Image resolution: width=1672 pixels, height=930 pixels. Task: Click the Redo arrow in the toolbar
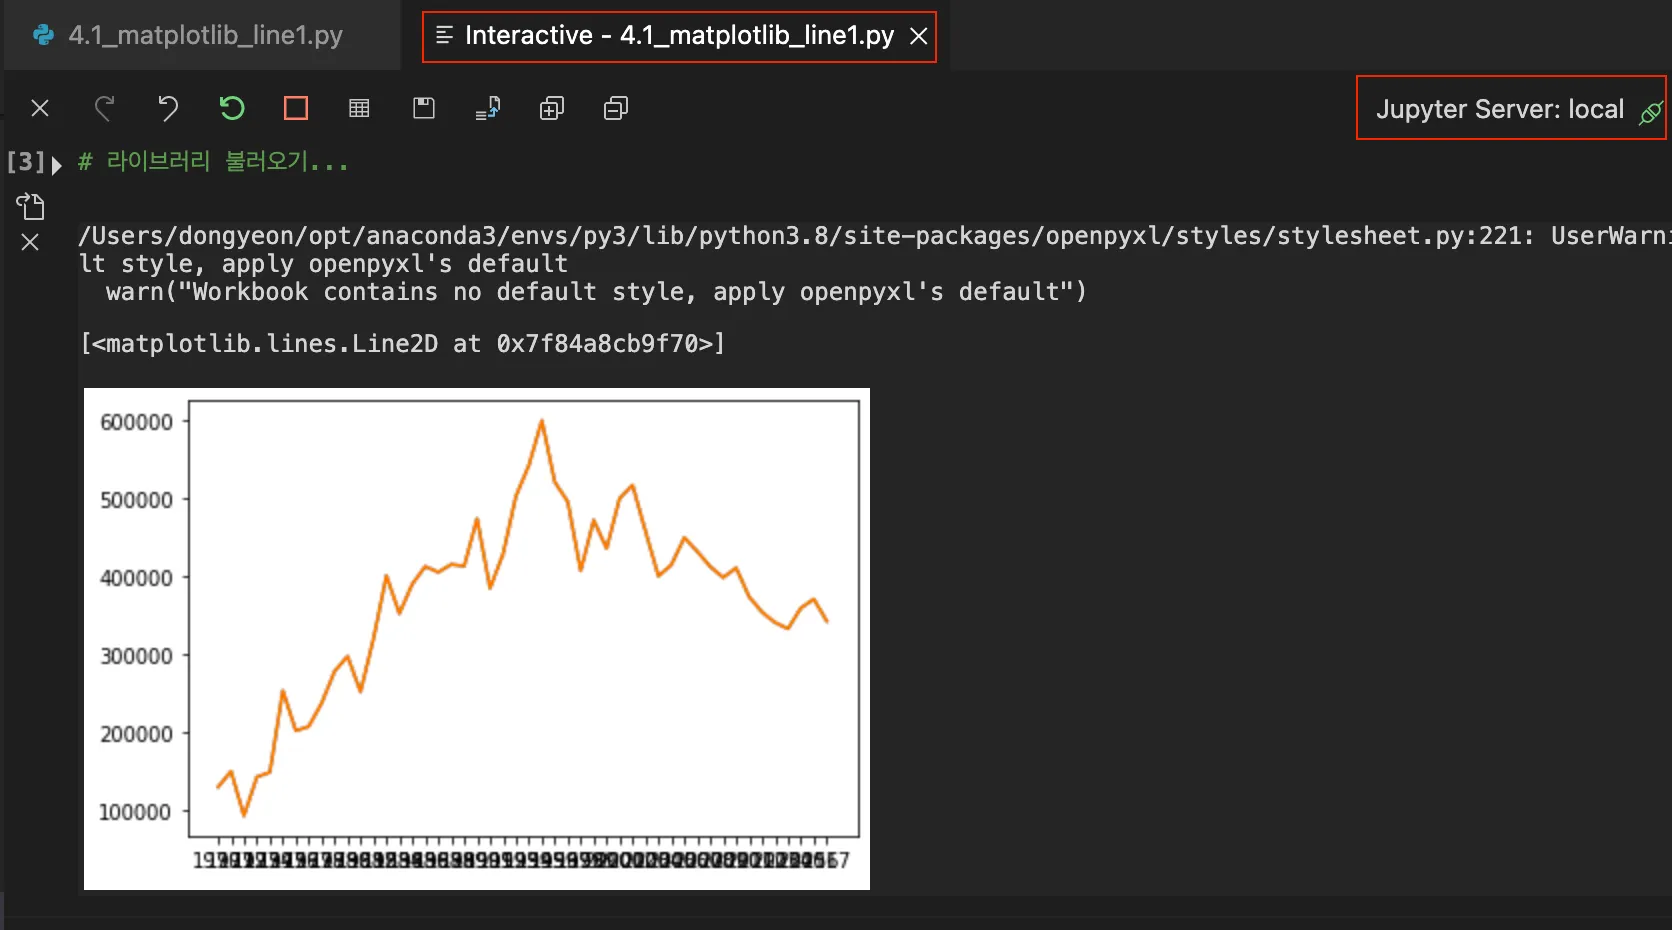point(104,108)
